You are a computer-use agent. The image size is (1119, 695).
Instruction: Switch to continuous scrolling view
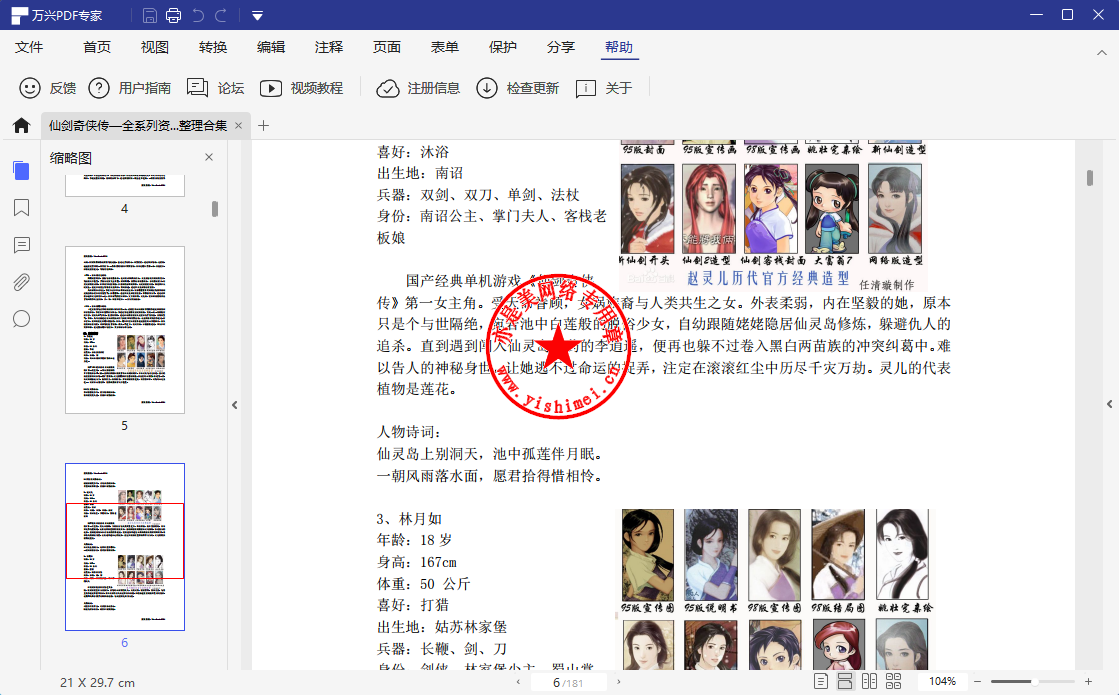845,681
